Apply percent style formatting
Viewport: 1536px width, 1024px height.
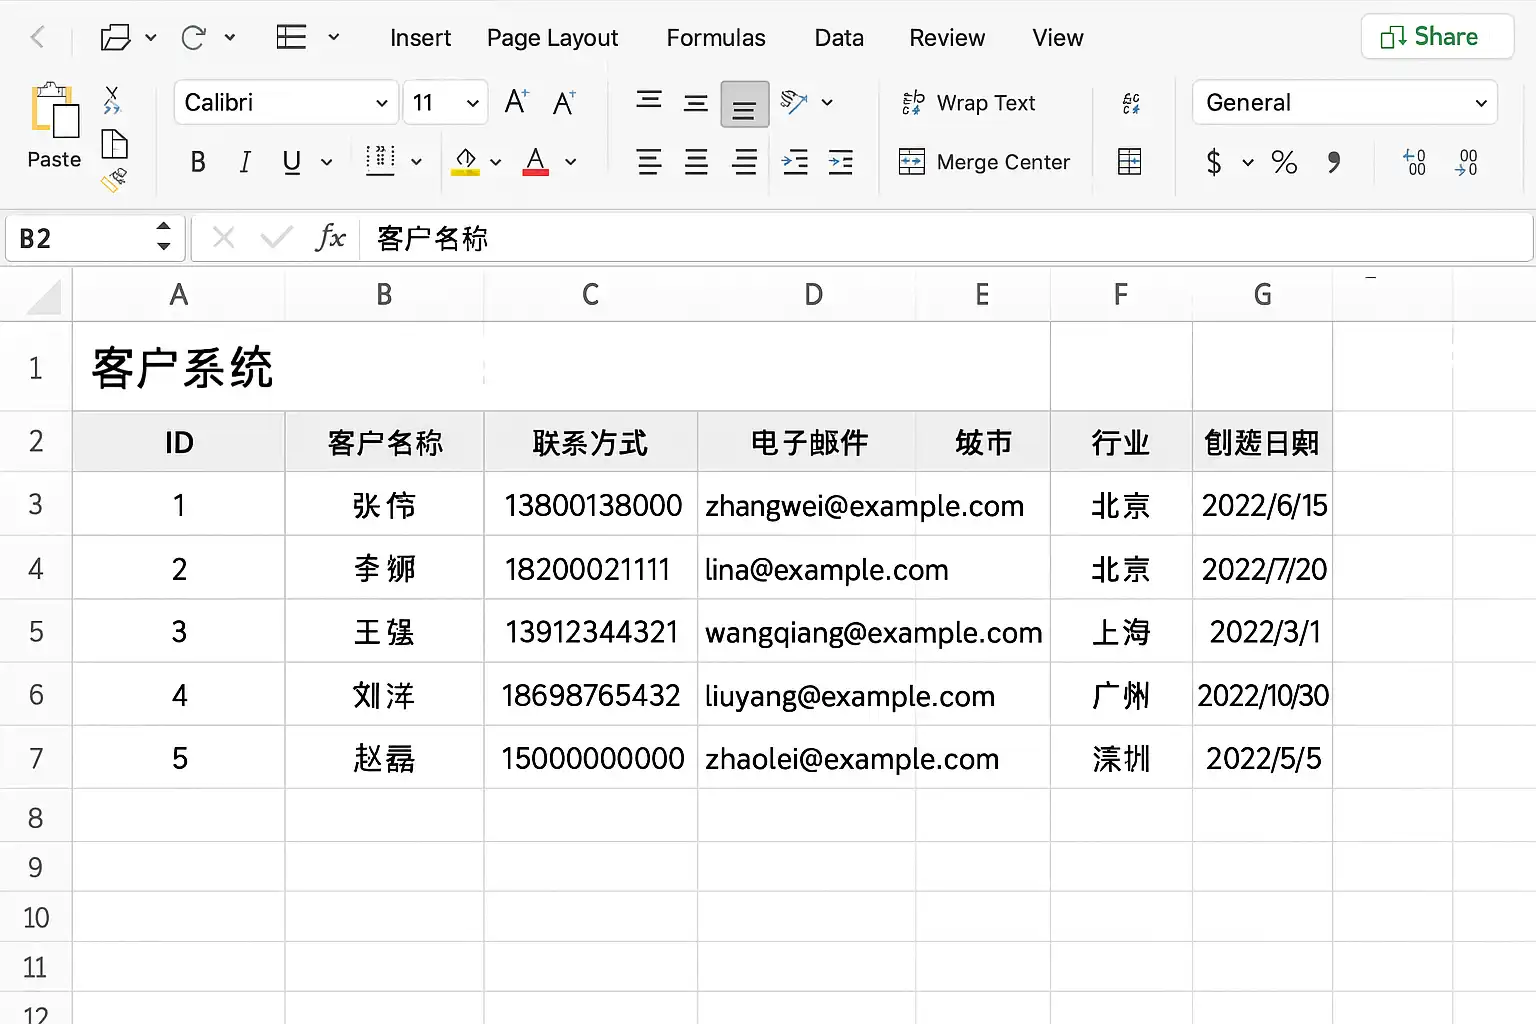[x=1284, y=162]
